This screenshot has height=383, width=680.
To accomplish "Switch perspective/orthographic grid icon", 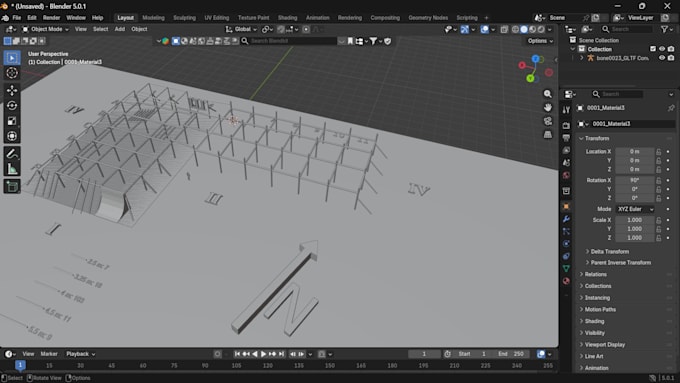I will click(x=548, y=134).
